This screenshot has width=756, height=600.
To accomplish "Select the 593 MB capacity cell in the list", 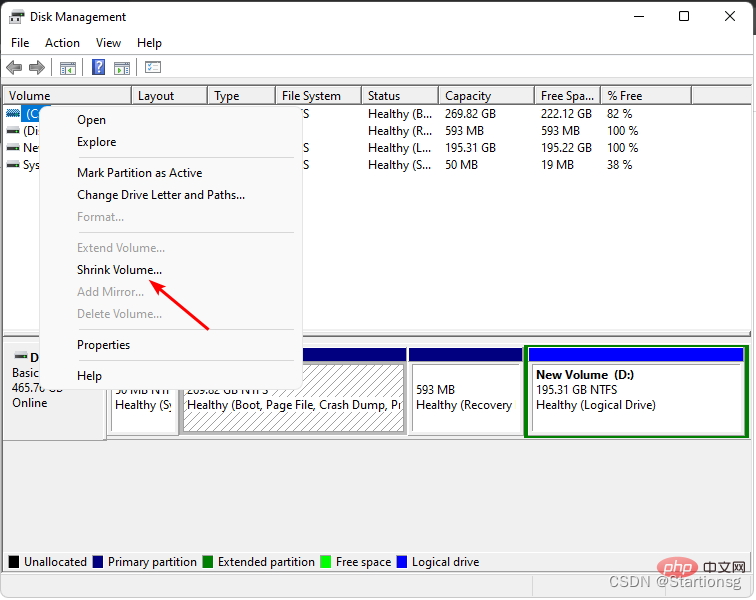I will [464, 131].
